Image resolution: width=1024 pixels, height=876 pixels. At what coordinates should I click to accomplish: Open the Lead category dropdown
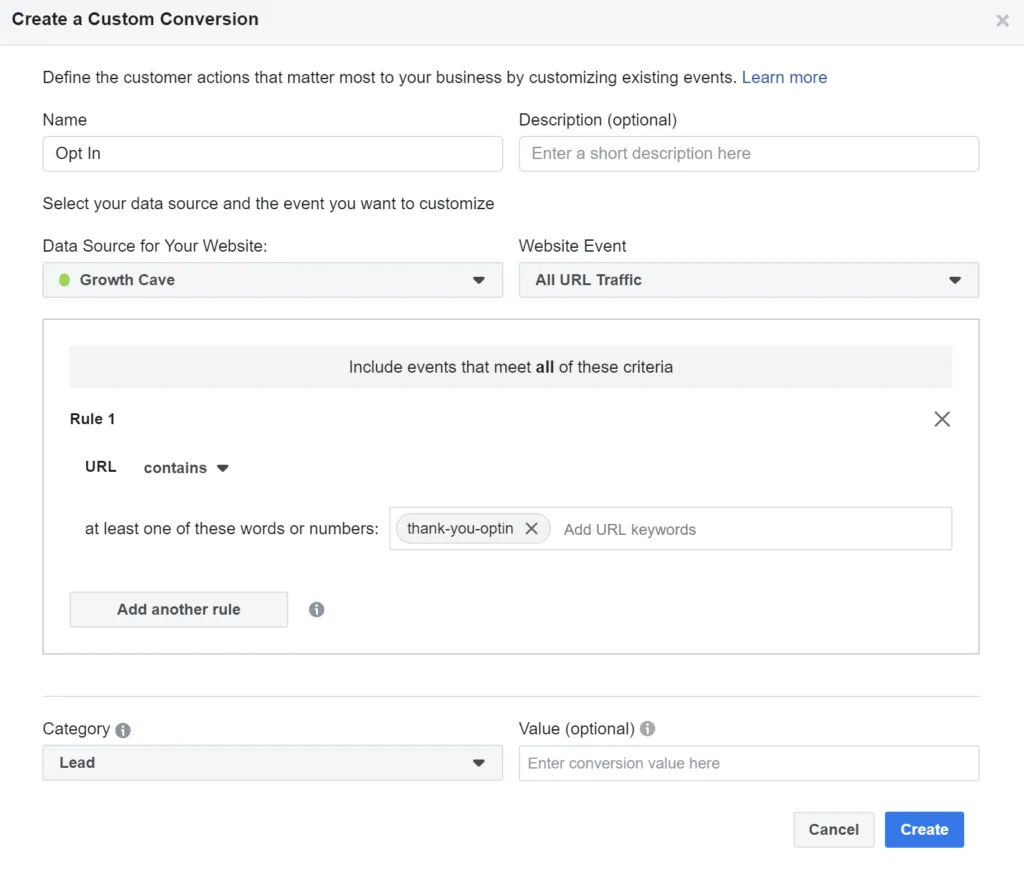(272, 763)
